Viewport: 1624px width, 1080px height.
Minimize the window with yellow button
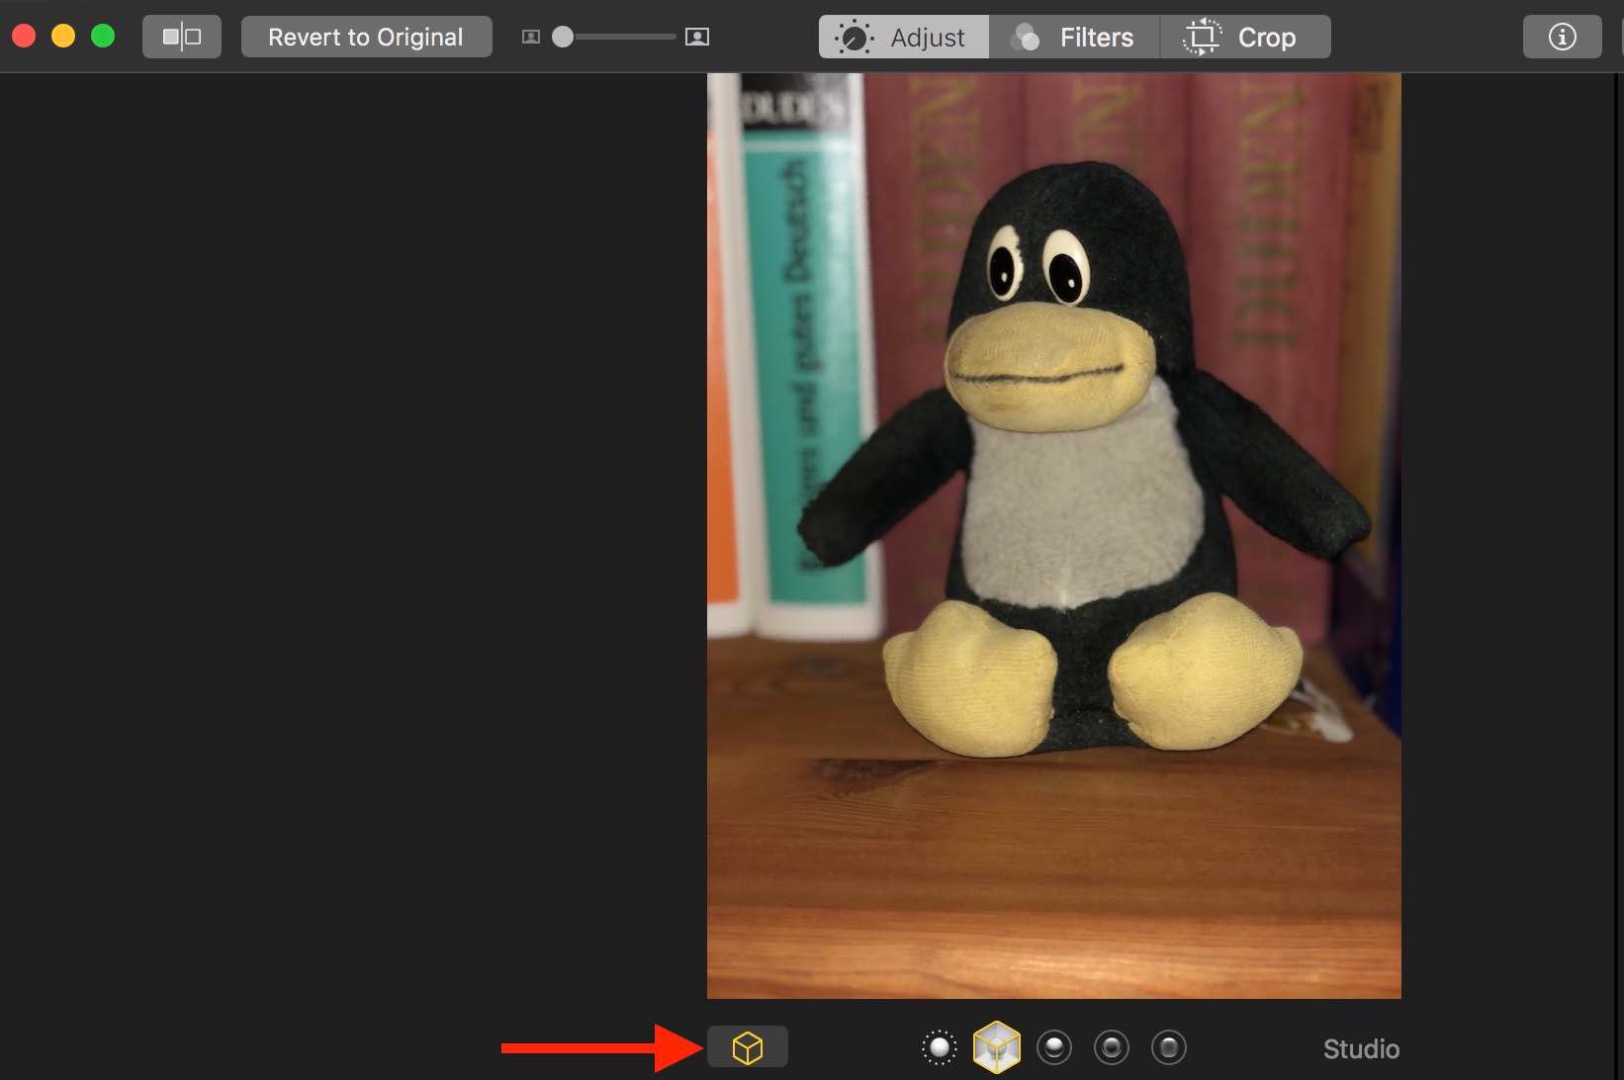(63, 37)
